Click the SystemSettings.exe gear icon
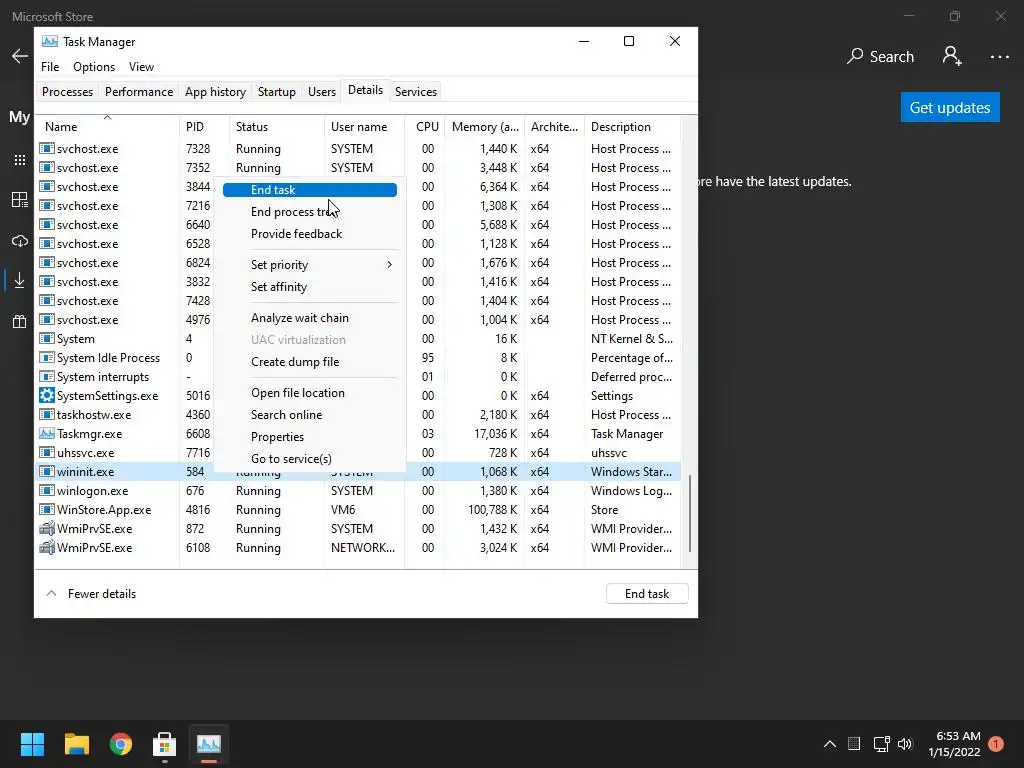The height and width of the screenshot is (768, 1024). point(46,396)
